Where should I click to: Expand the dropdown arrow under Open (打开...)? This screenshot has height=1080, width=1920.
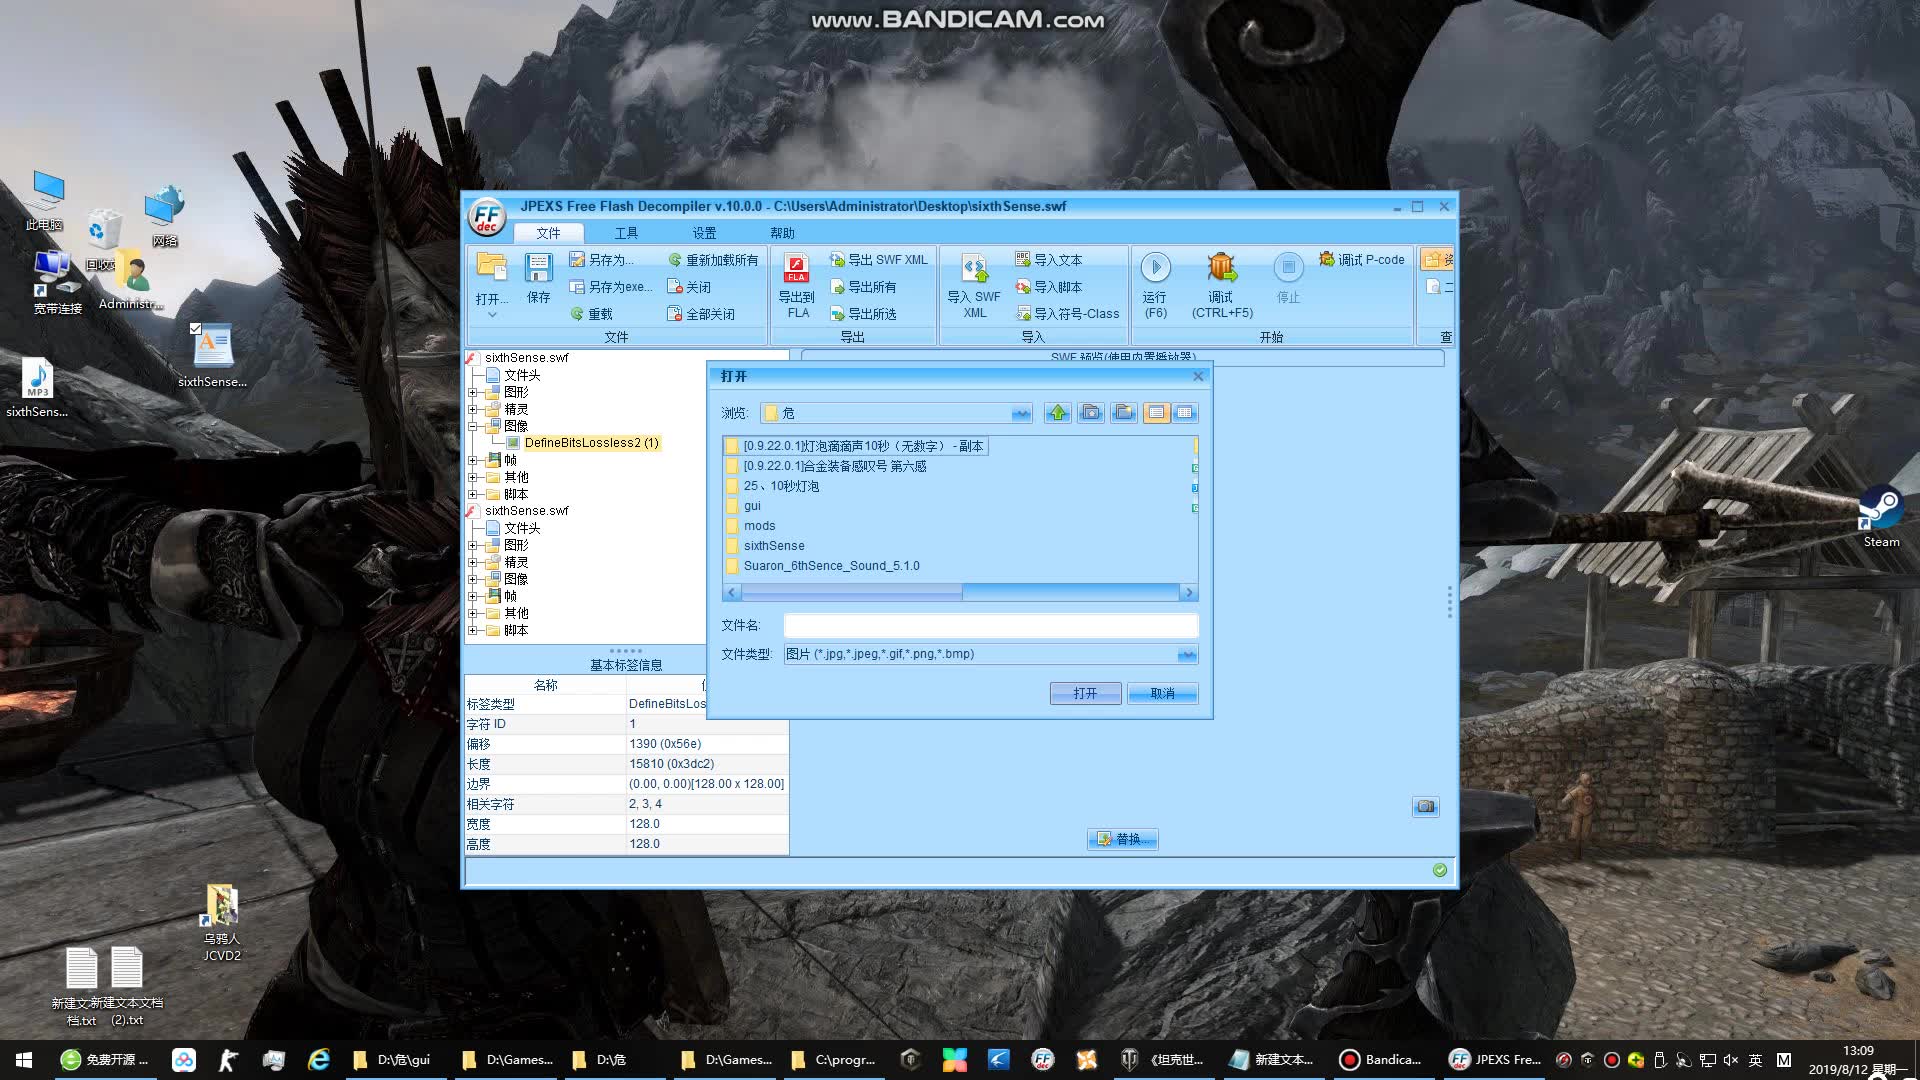(x=492, y=315)
